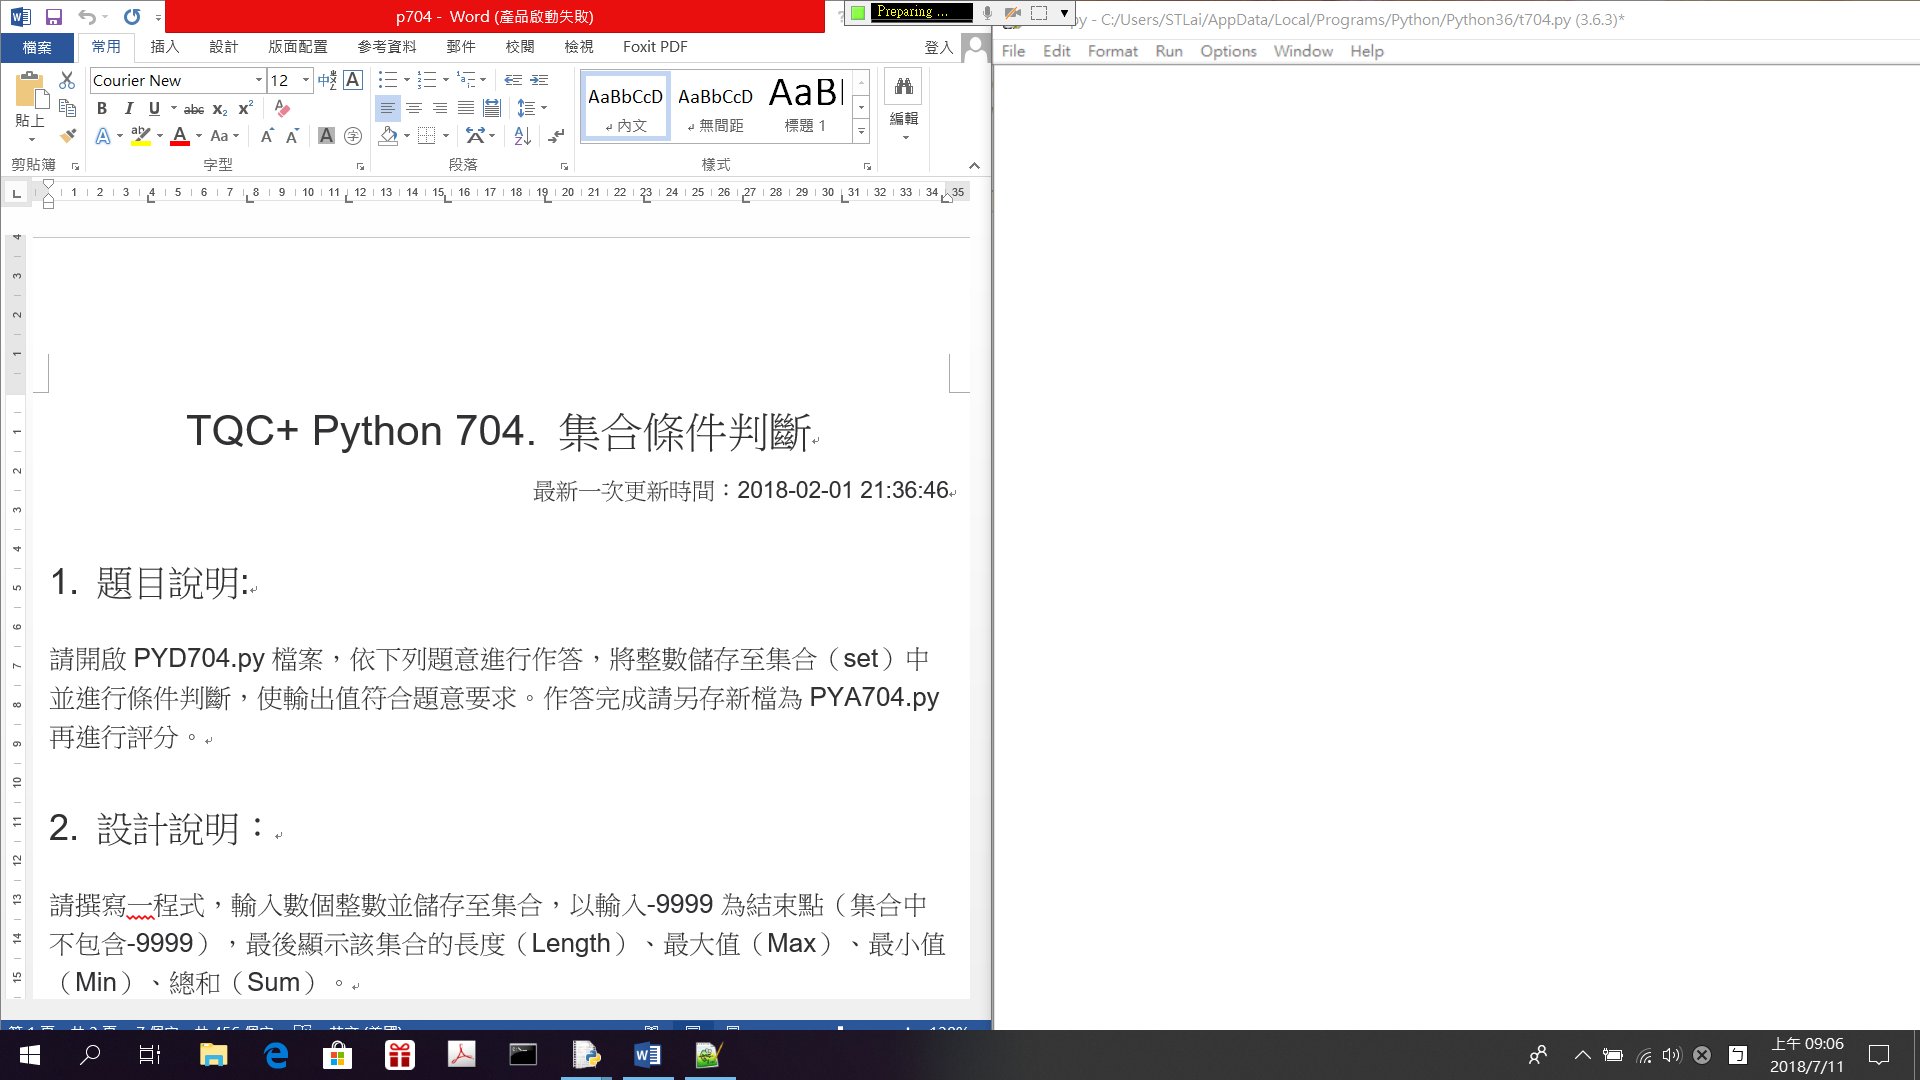Open Line Spacing dropdown
Image resolution: width=1920 pixels, height=1080 pixels.
532,108
